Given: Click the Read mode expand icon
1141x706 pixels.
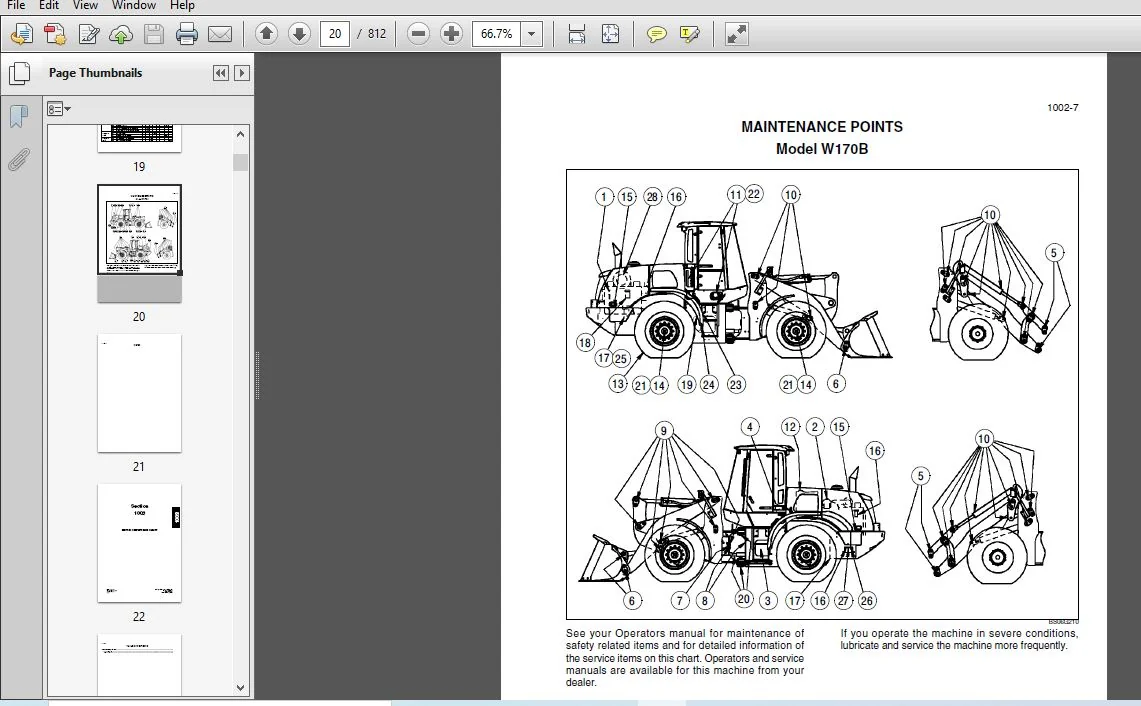Looking at the screenshot, I should 736,33.
